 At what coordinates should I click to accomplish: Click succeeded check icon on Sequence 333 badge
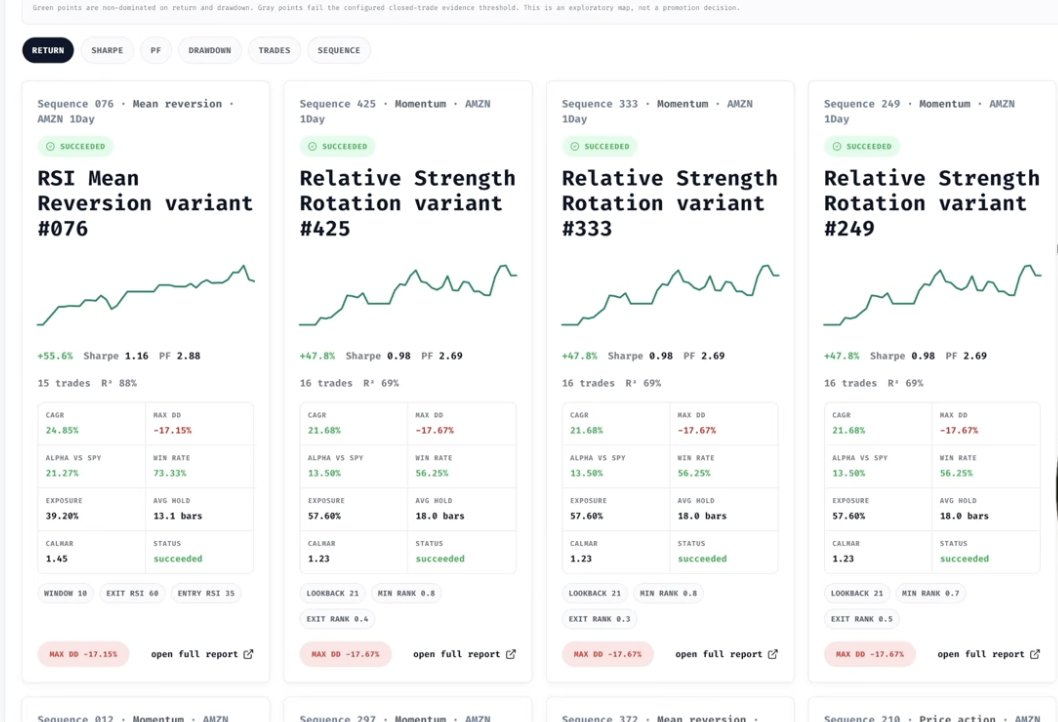coord(574,146)
